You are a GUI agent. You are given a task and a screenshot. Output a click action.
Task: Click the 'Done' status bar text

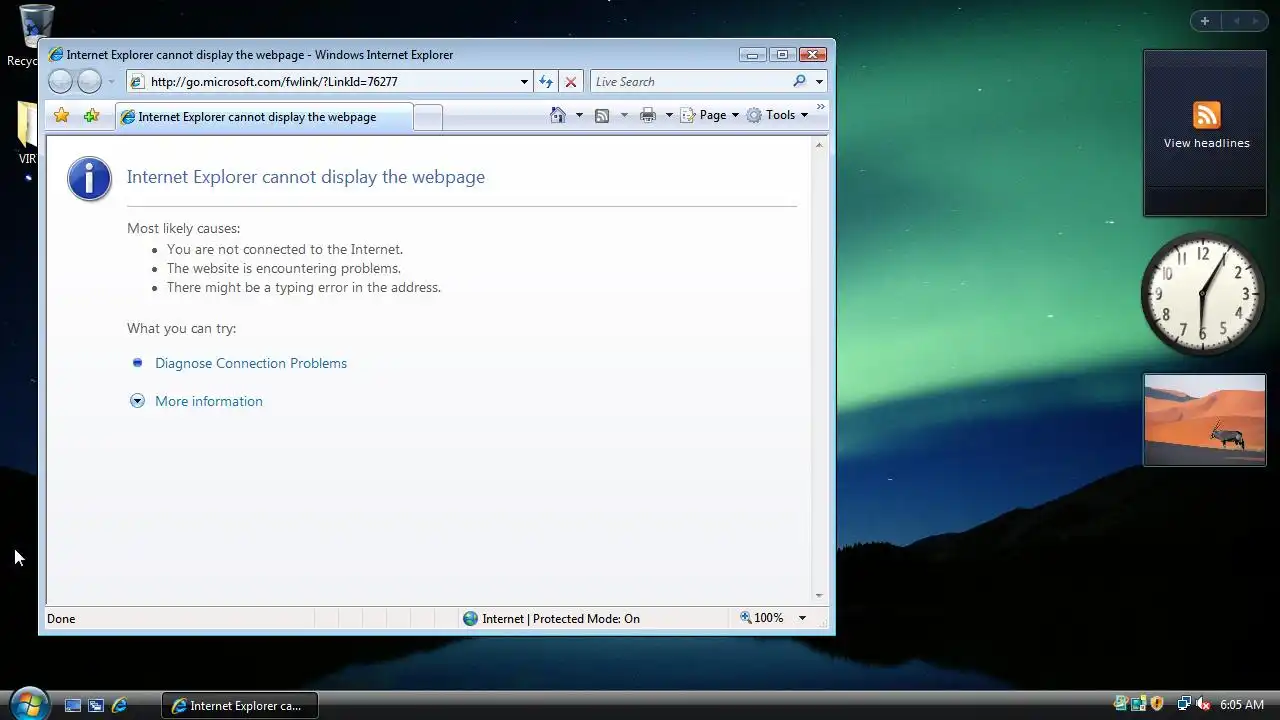point(61,619)
